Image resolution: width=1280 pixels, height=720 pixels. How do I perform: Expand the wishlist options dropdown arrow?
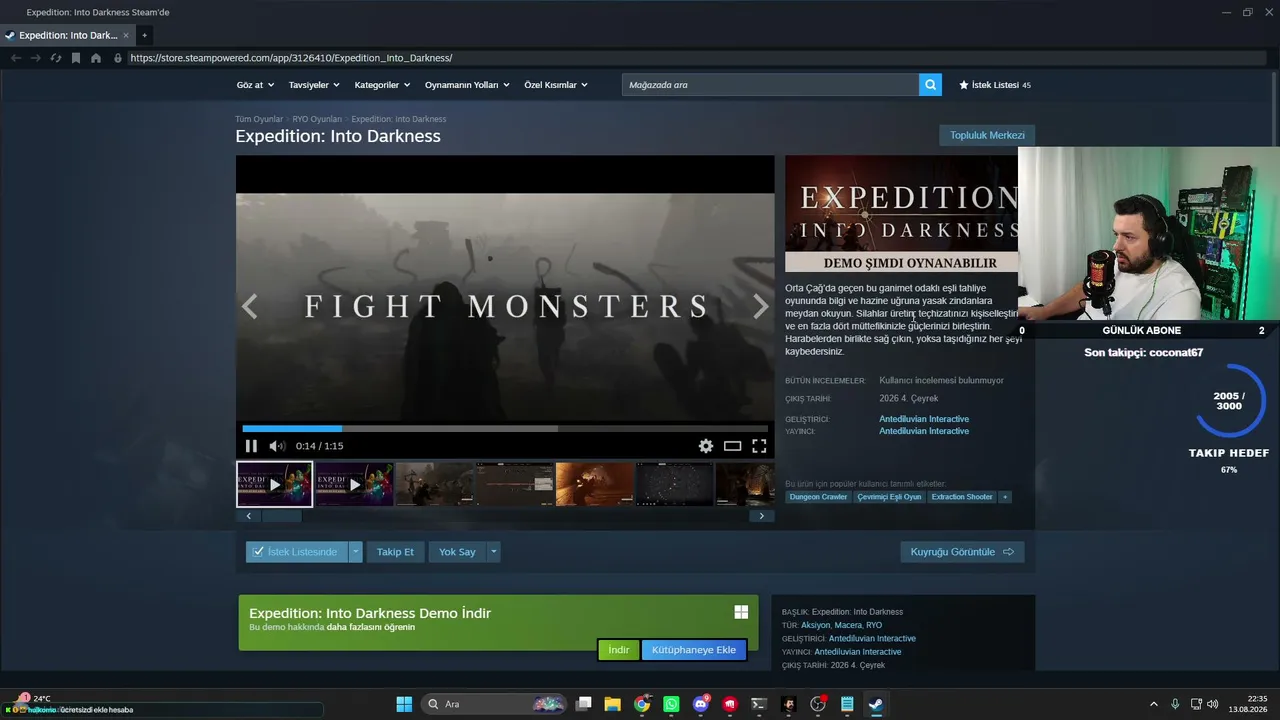(x=355, y=552)
